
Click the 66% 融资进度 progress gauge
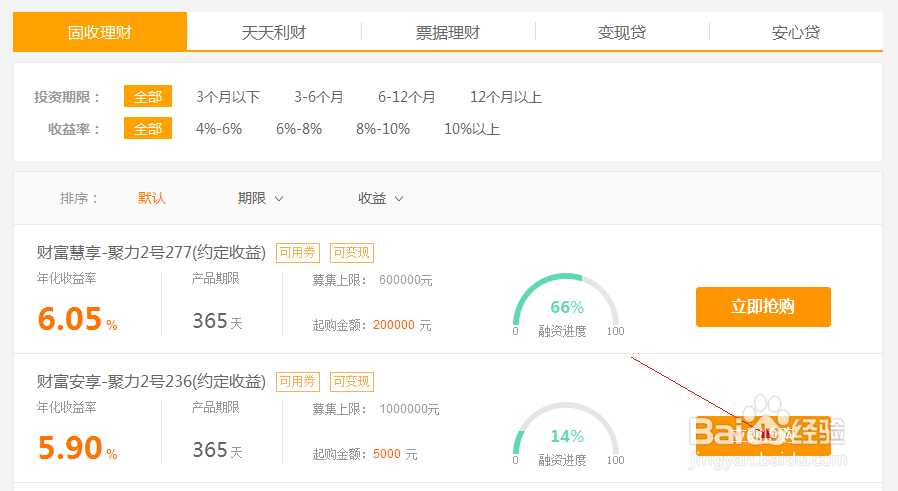[566, 307]
